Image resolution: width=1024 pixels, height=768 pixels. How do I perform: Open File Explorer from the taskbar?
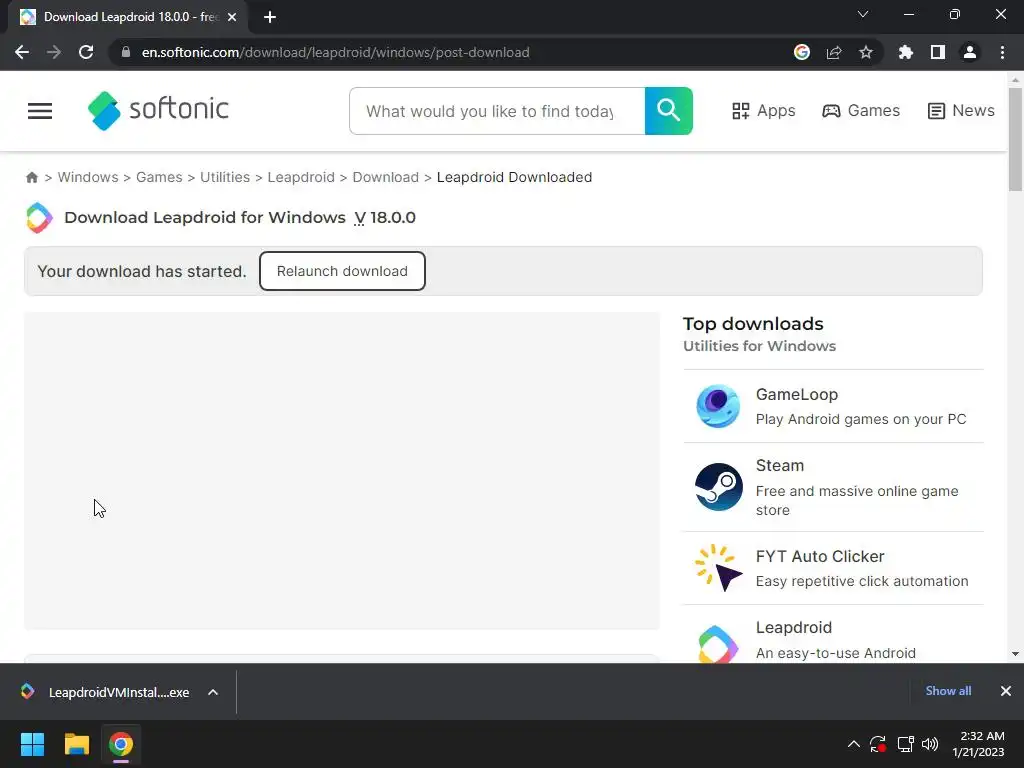pos(76,744)
